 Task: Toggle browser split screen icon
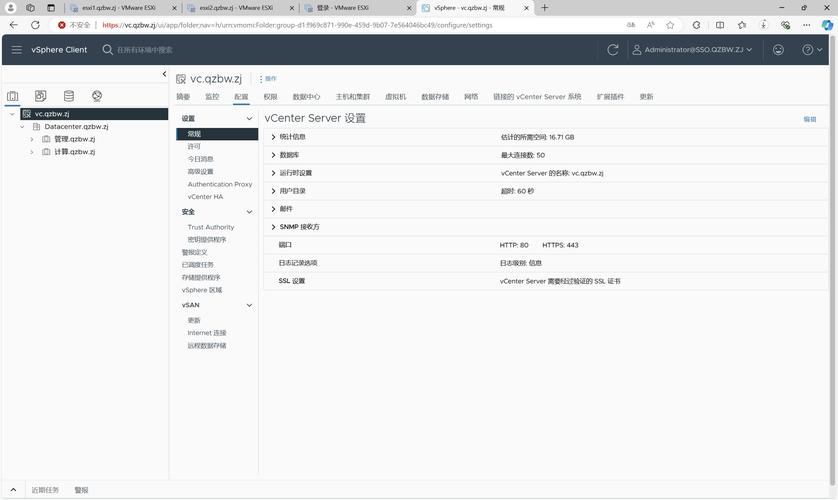point(720,25)
